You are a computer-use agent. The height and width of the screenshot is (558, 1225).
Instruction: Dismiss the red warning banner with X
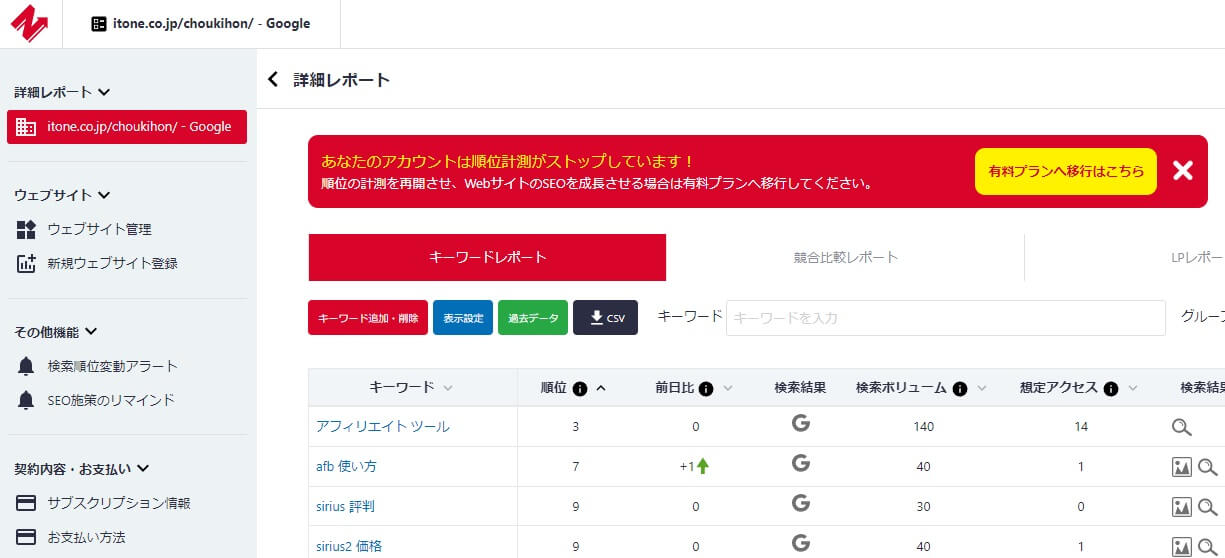point(1183,171)
